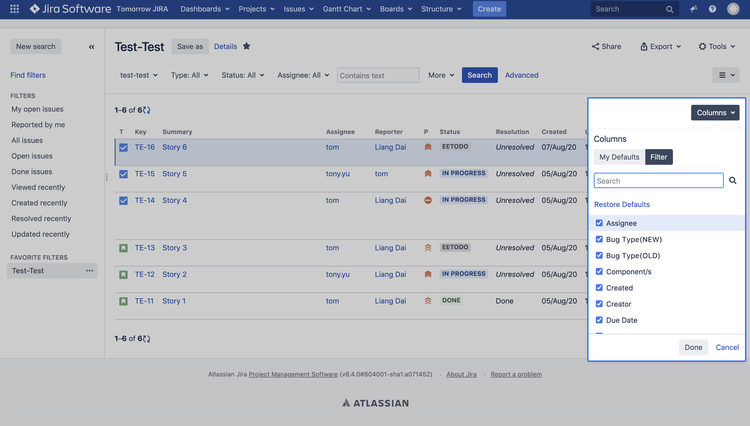Screen dimensions: 750x426
Task: Click the refresh results icon at top
Action: tap(147, 111)
